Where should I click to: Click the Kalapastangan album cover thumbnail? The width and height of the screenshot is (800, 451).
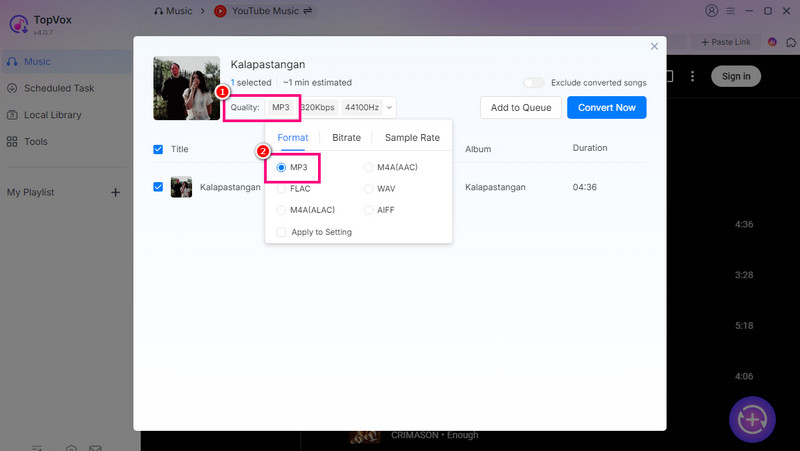coord(187,88)
